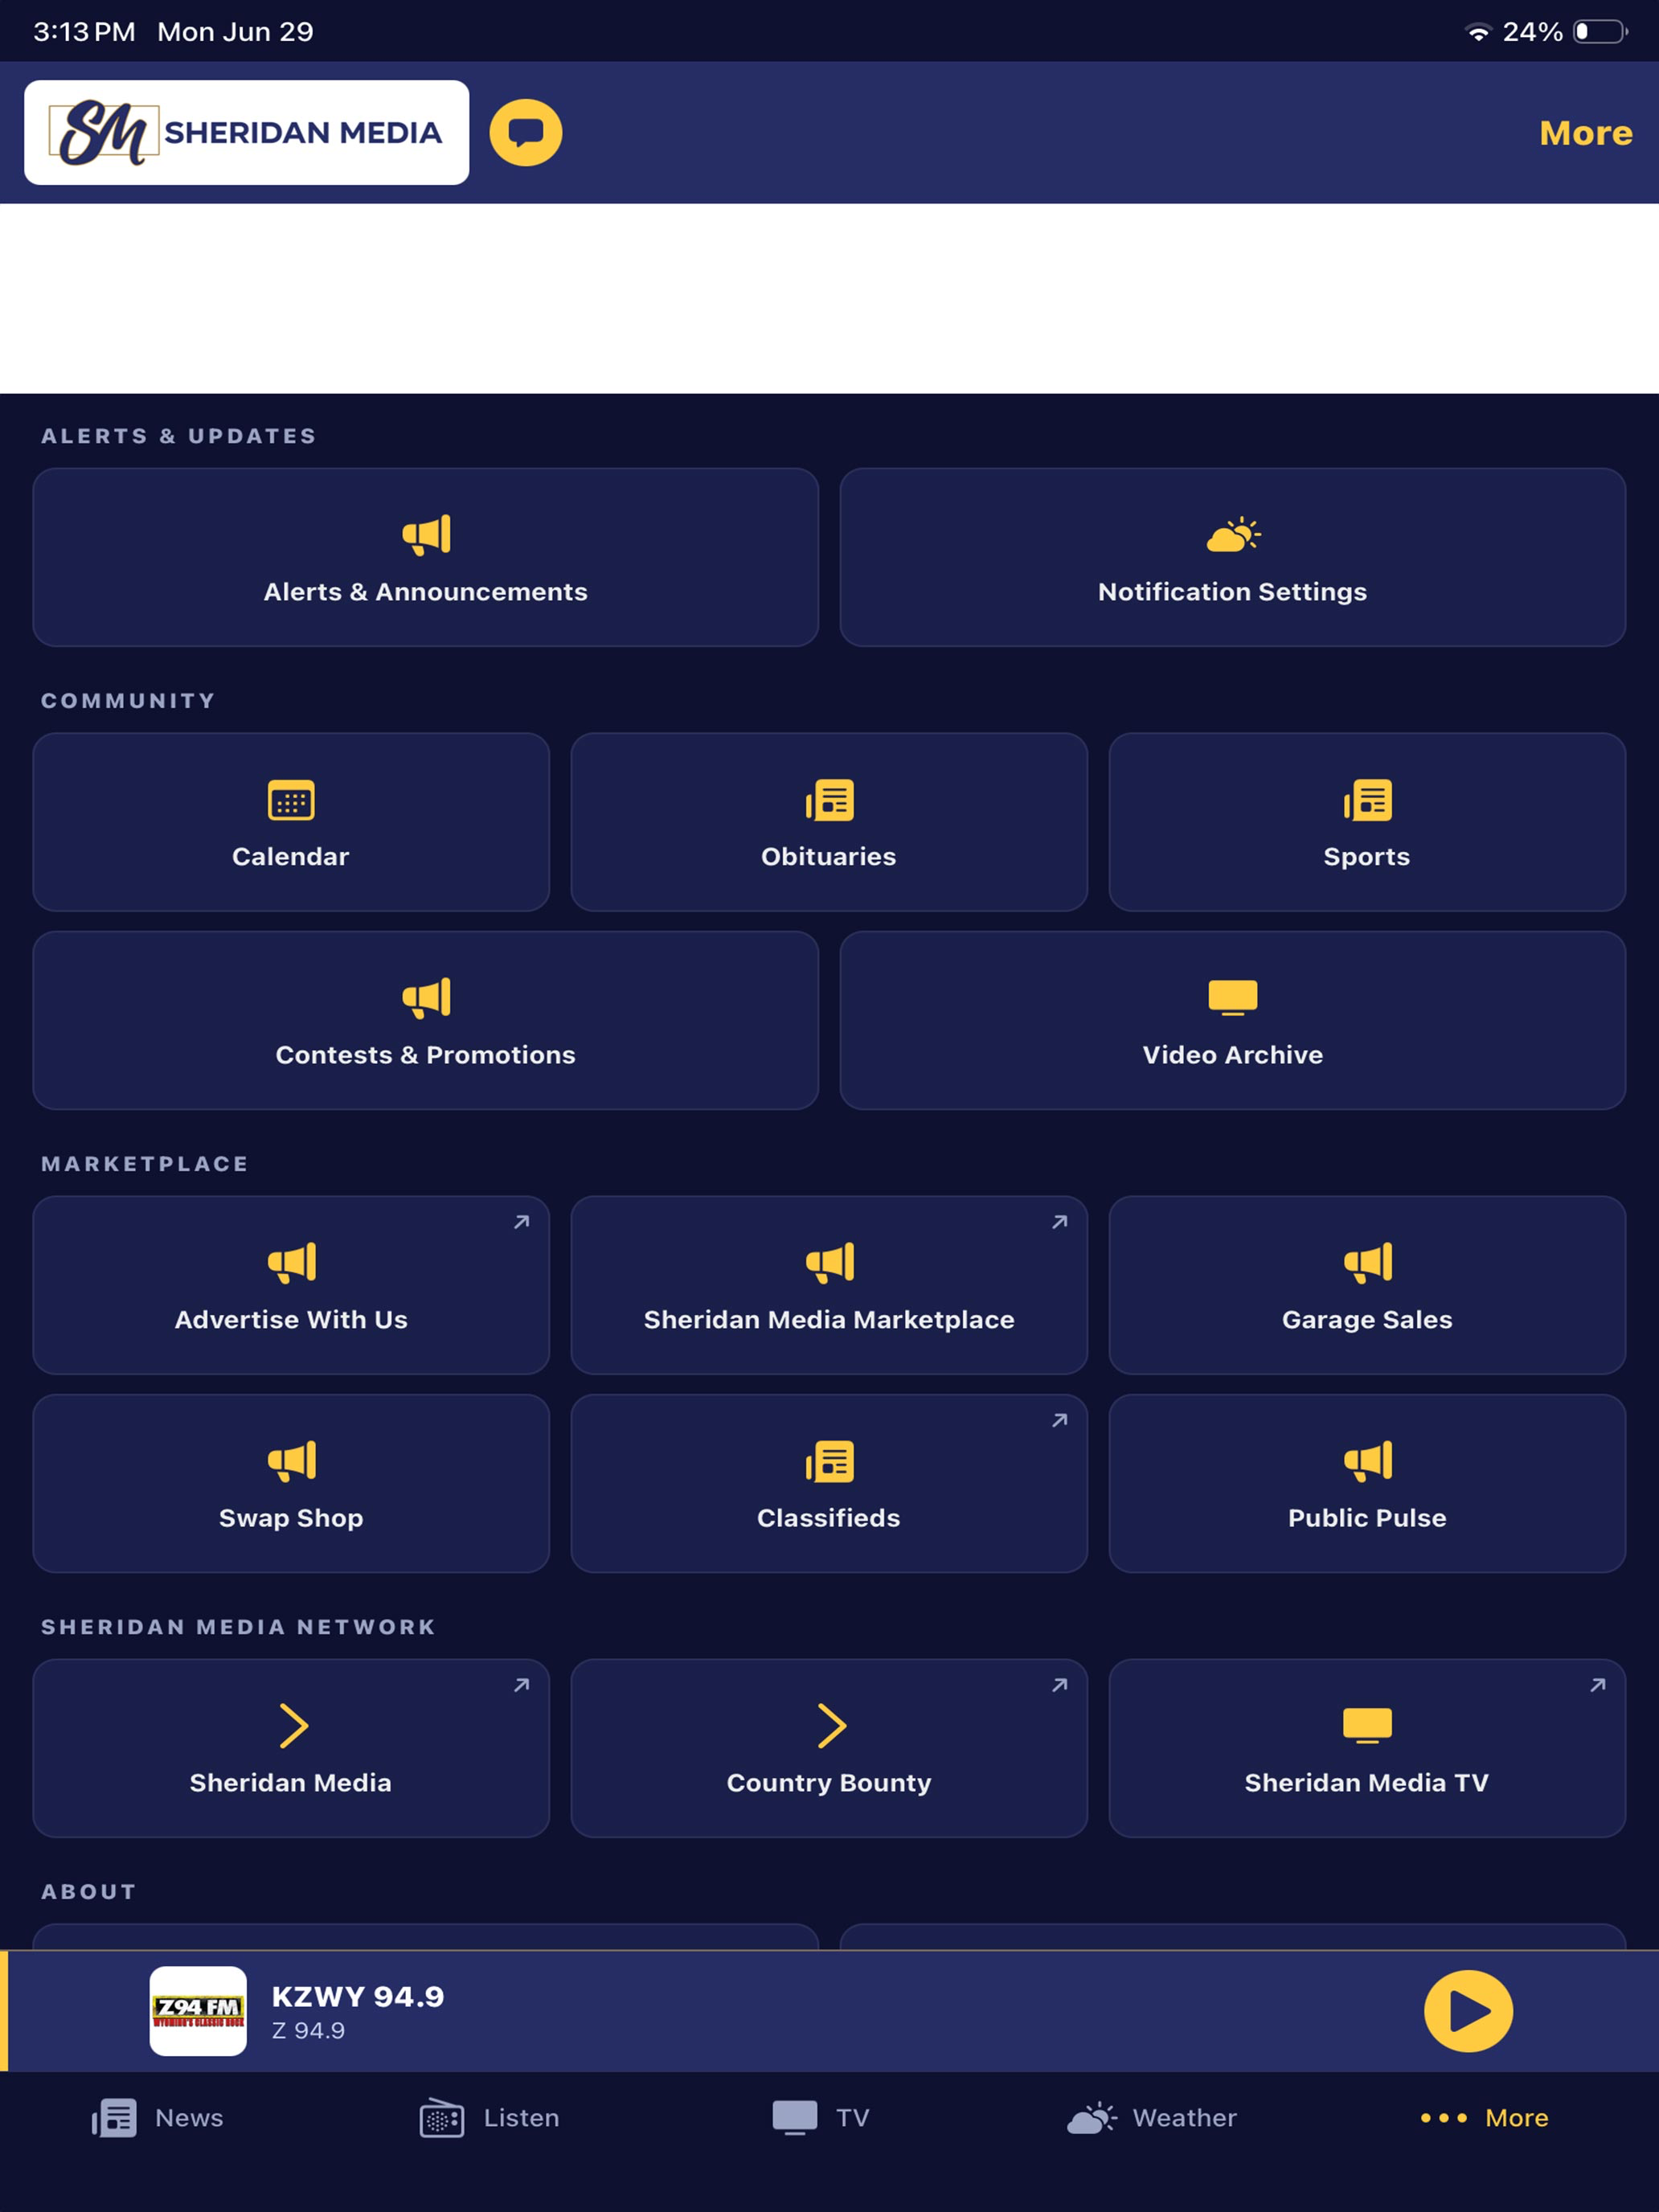
Task: Open the Public Pulse tile
Action: (x=1367, y=1483)
